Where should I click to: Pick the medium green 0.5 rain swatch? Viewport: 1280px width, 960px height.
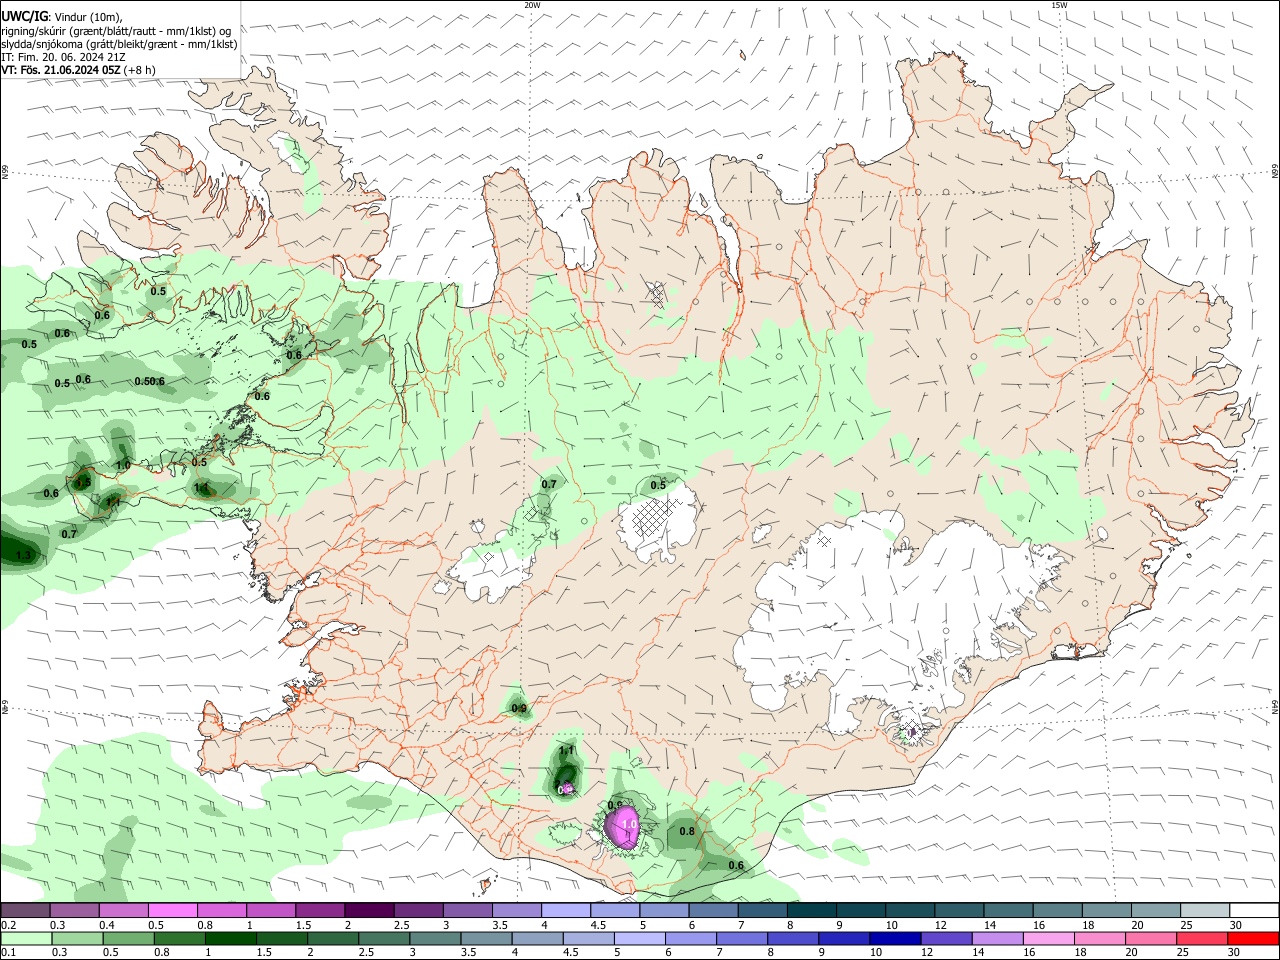point(128,938)
